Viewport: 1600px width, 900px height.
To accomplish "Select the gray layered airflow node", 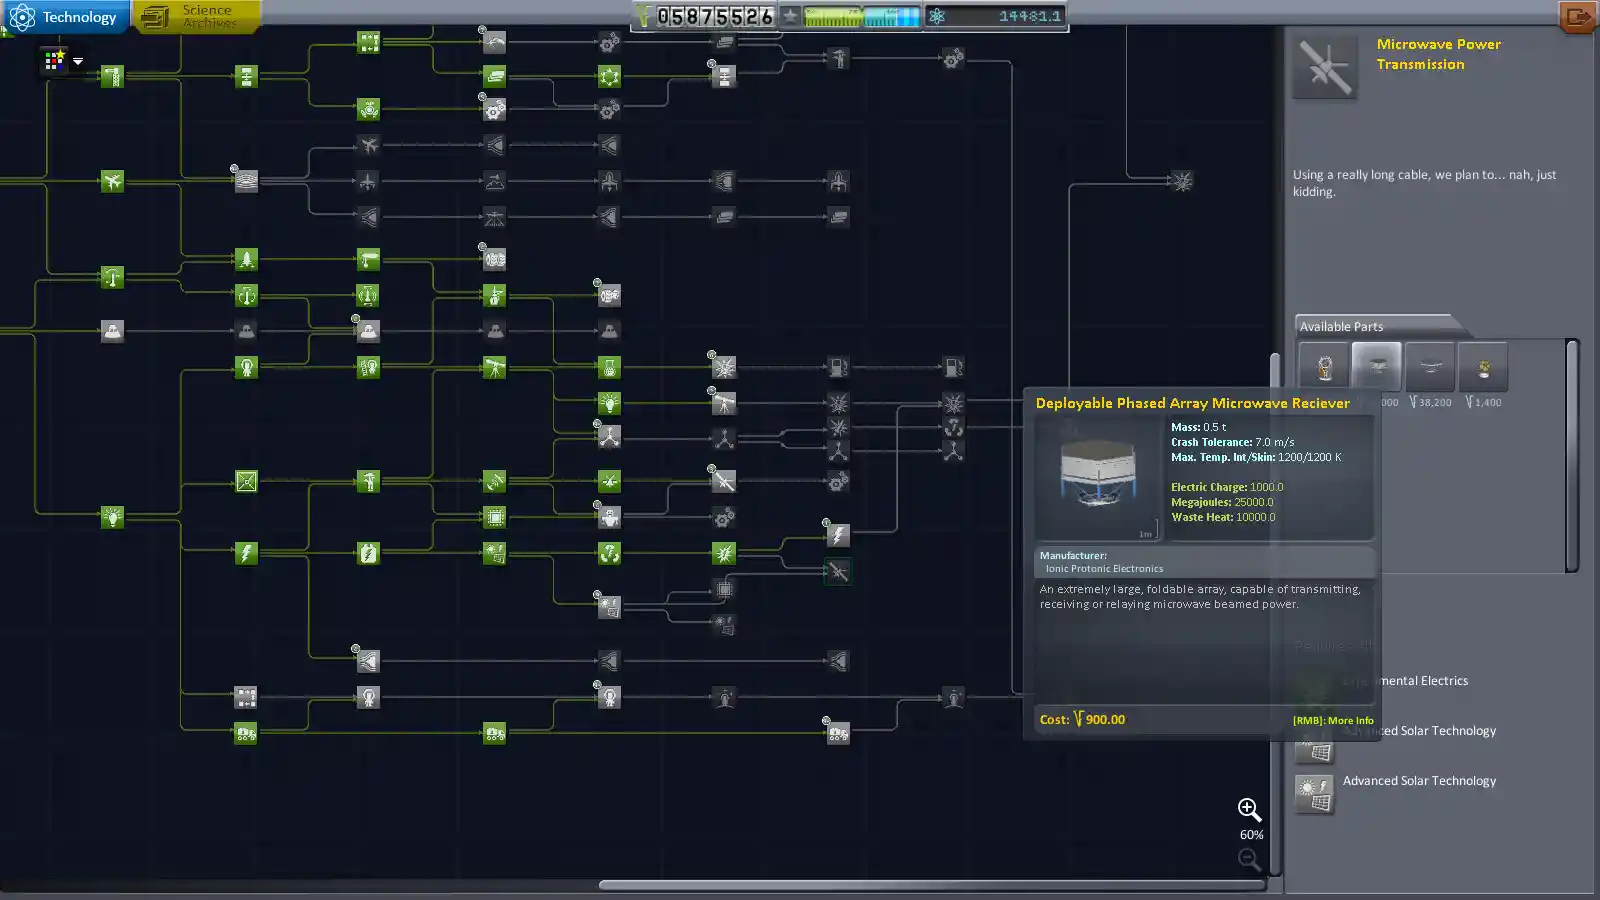I will [246, 181].
